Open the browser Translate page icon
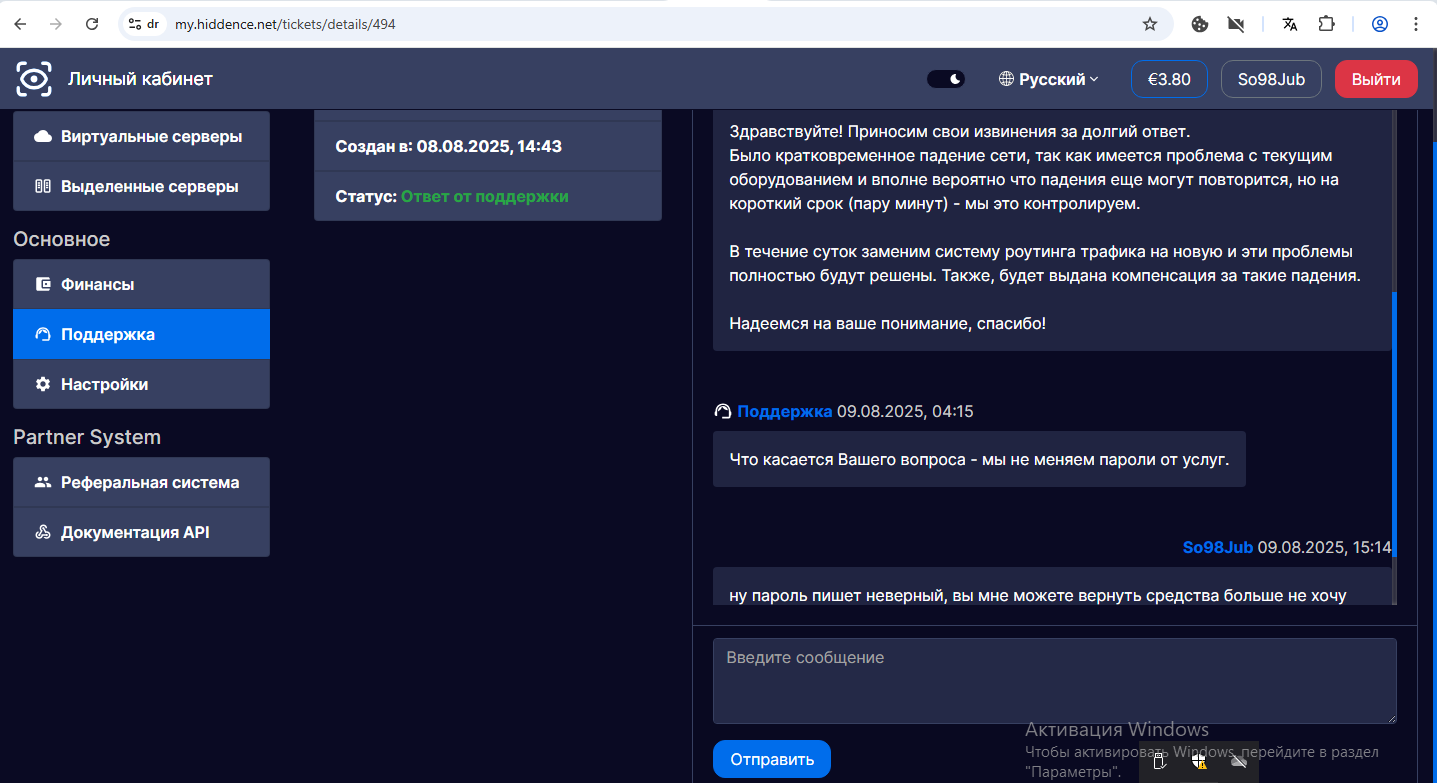The width and height of the screenshot is (1437, 783). [1290, 24]
